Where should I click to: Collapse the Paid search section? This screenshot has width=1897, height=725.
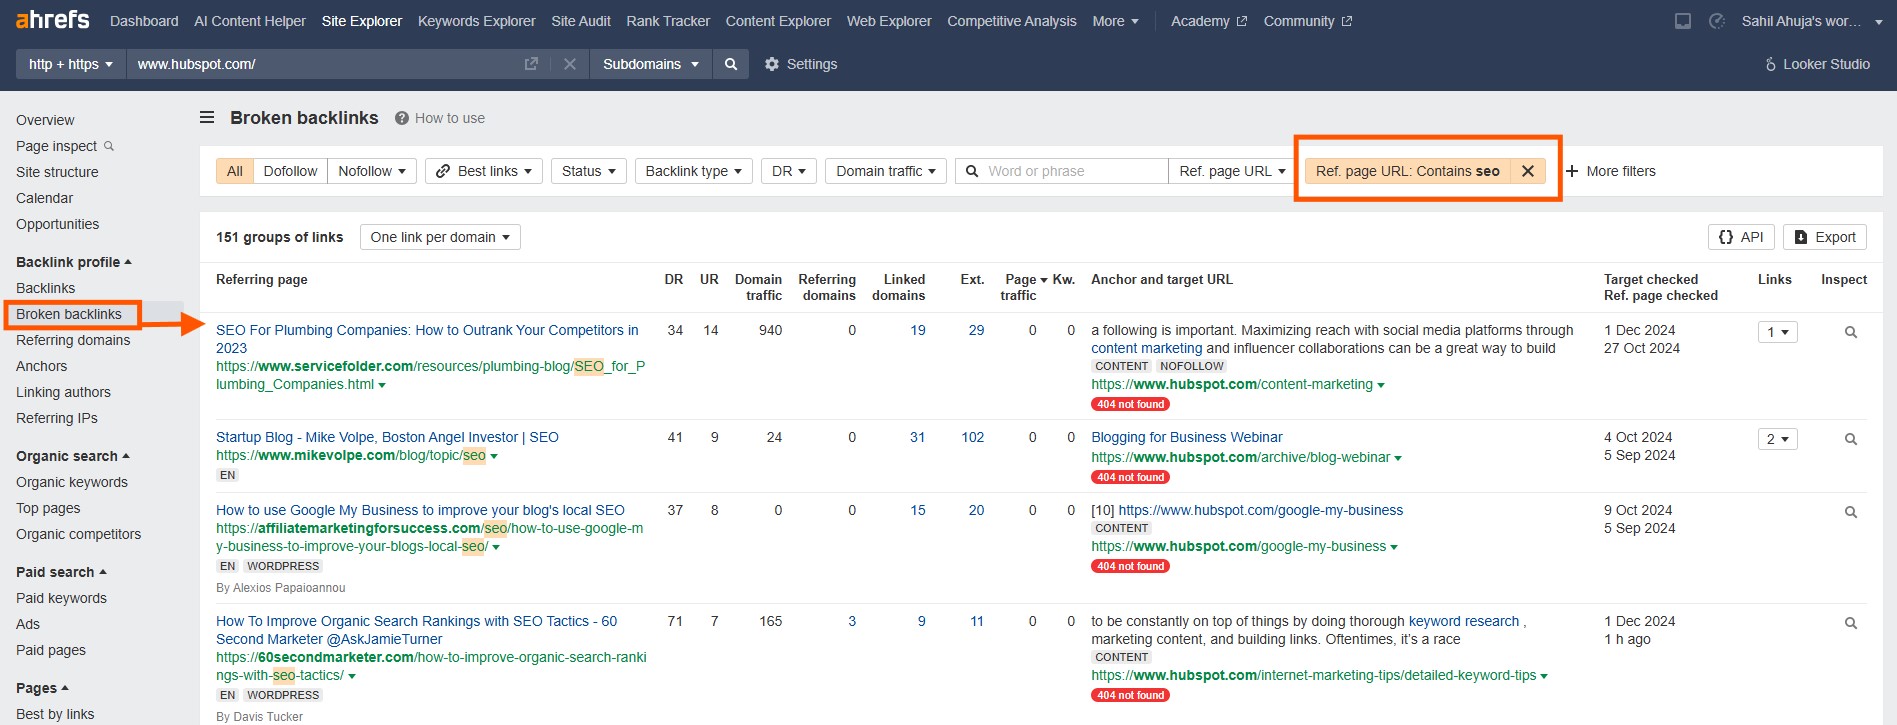(61, 572)
